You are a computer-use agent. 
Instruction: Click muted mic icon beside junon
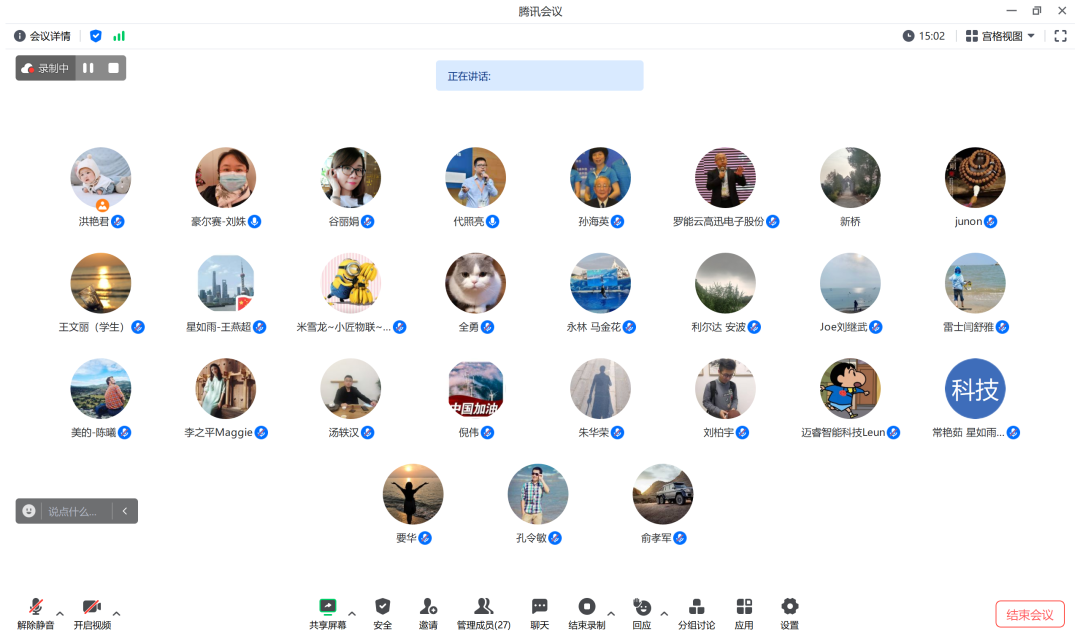[990, 221]
